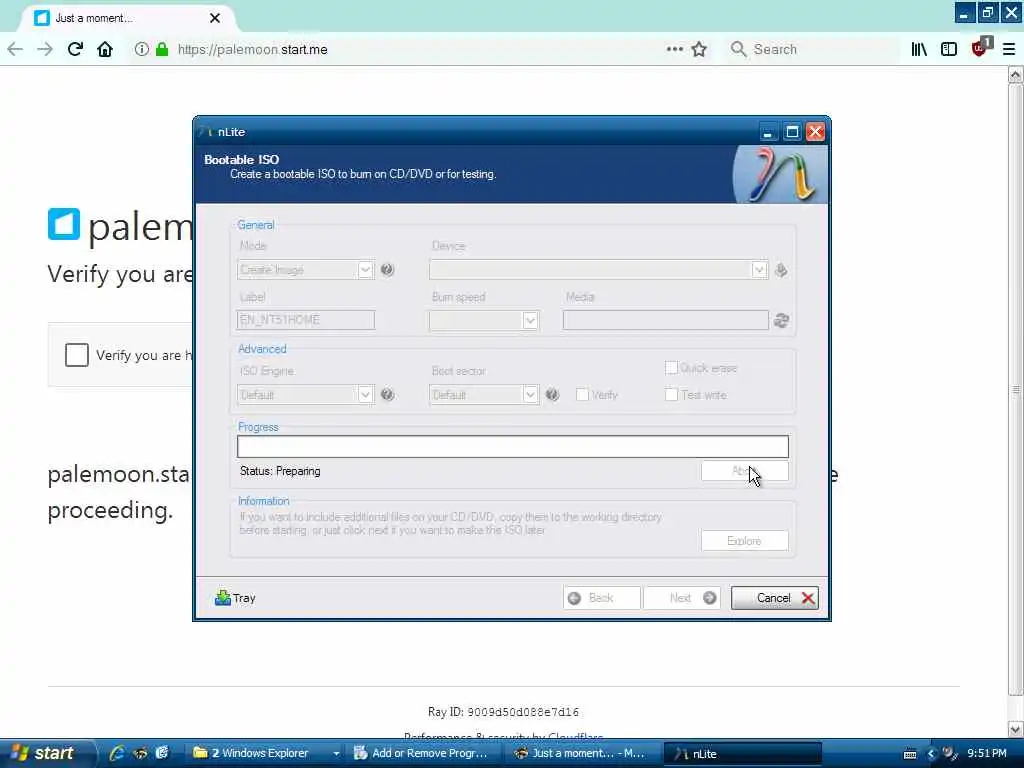Click the eject icon beside Device
The image size is (1024, 768).
(781, 270)
